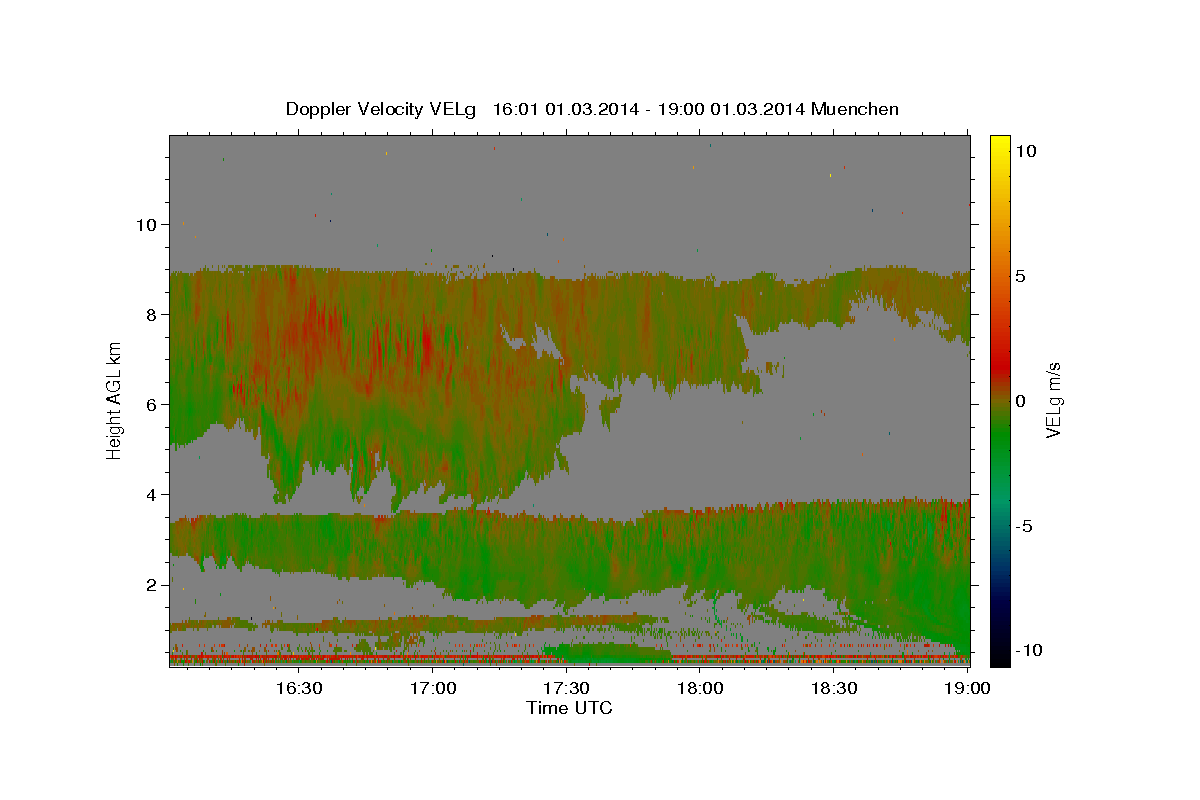The image size is (1200, 800).
Task: Click the 16:30 time tick label
Action: [x=299, y=688]
